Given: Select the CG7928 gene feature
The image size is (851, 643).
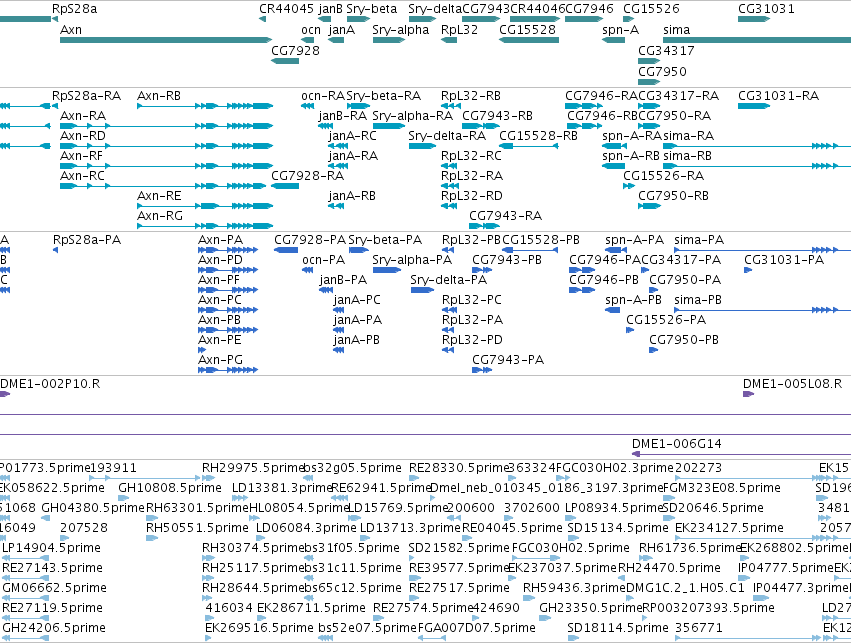Looking at the screenshot, I should point(285,61).
